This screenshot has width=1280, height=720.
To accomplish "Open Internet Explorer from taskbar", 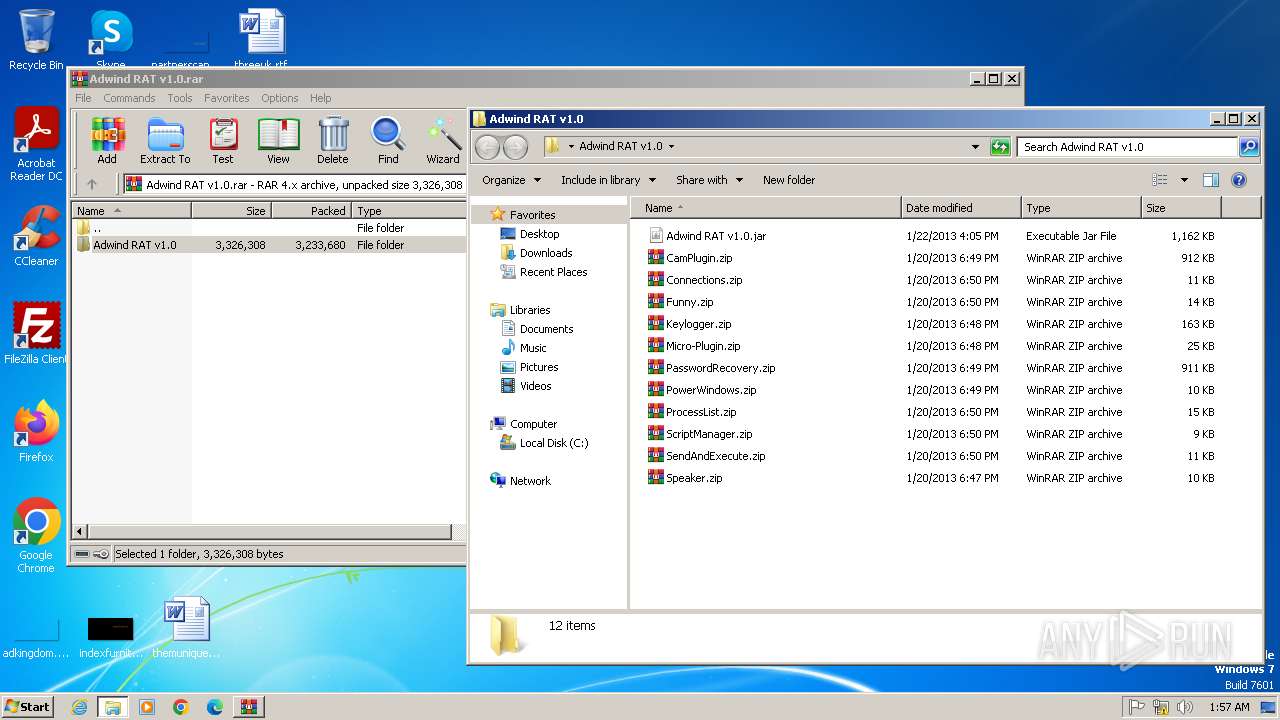I will 79,707.
